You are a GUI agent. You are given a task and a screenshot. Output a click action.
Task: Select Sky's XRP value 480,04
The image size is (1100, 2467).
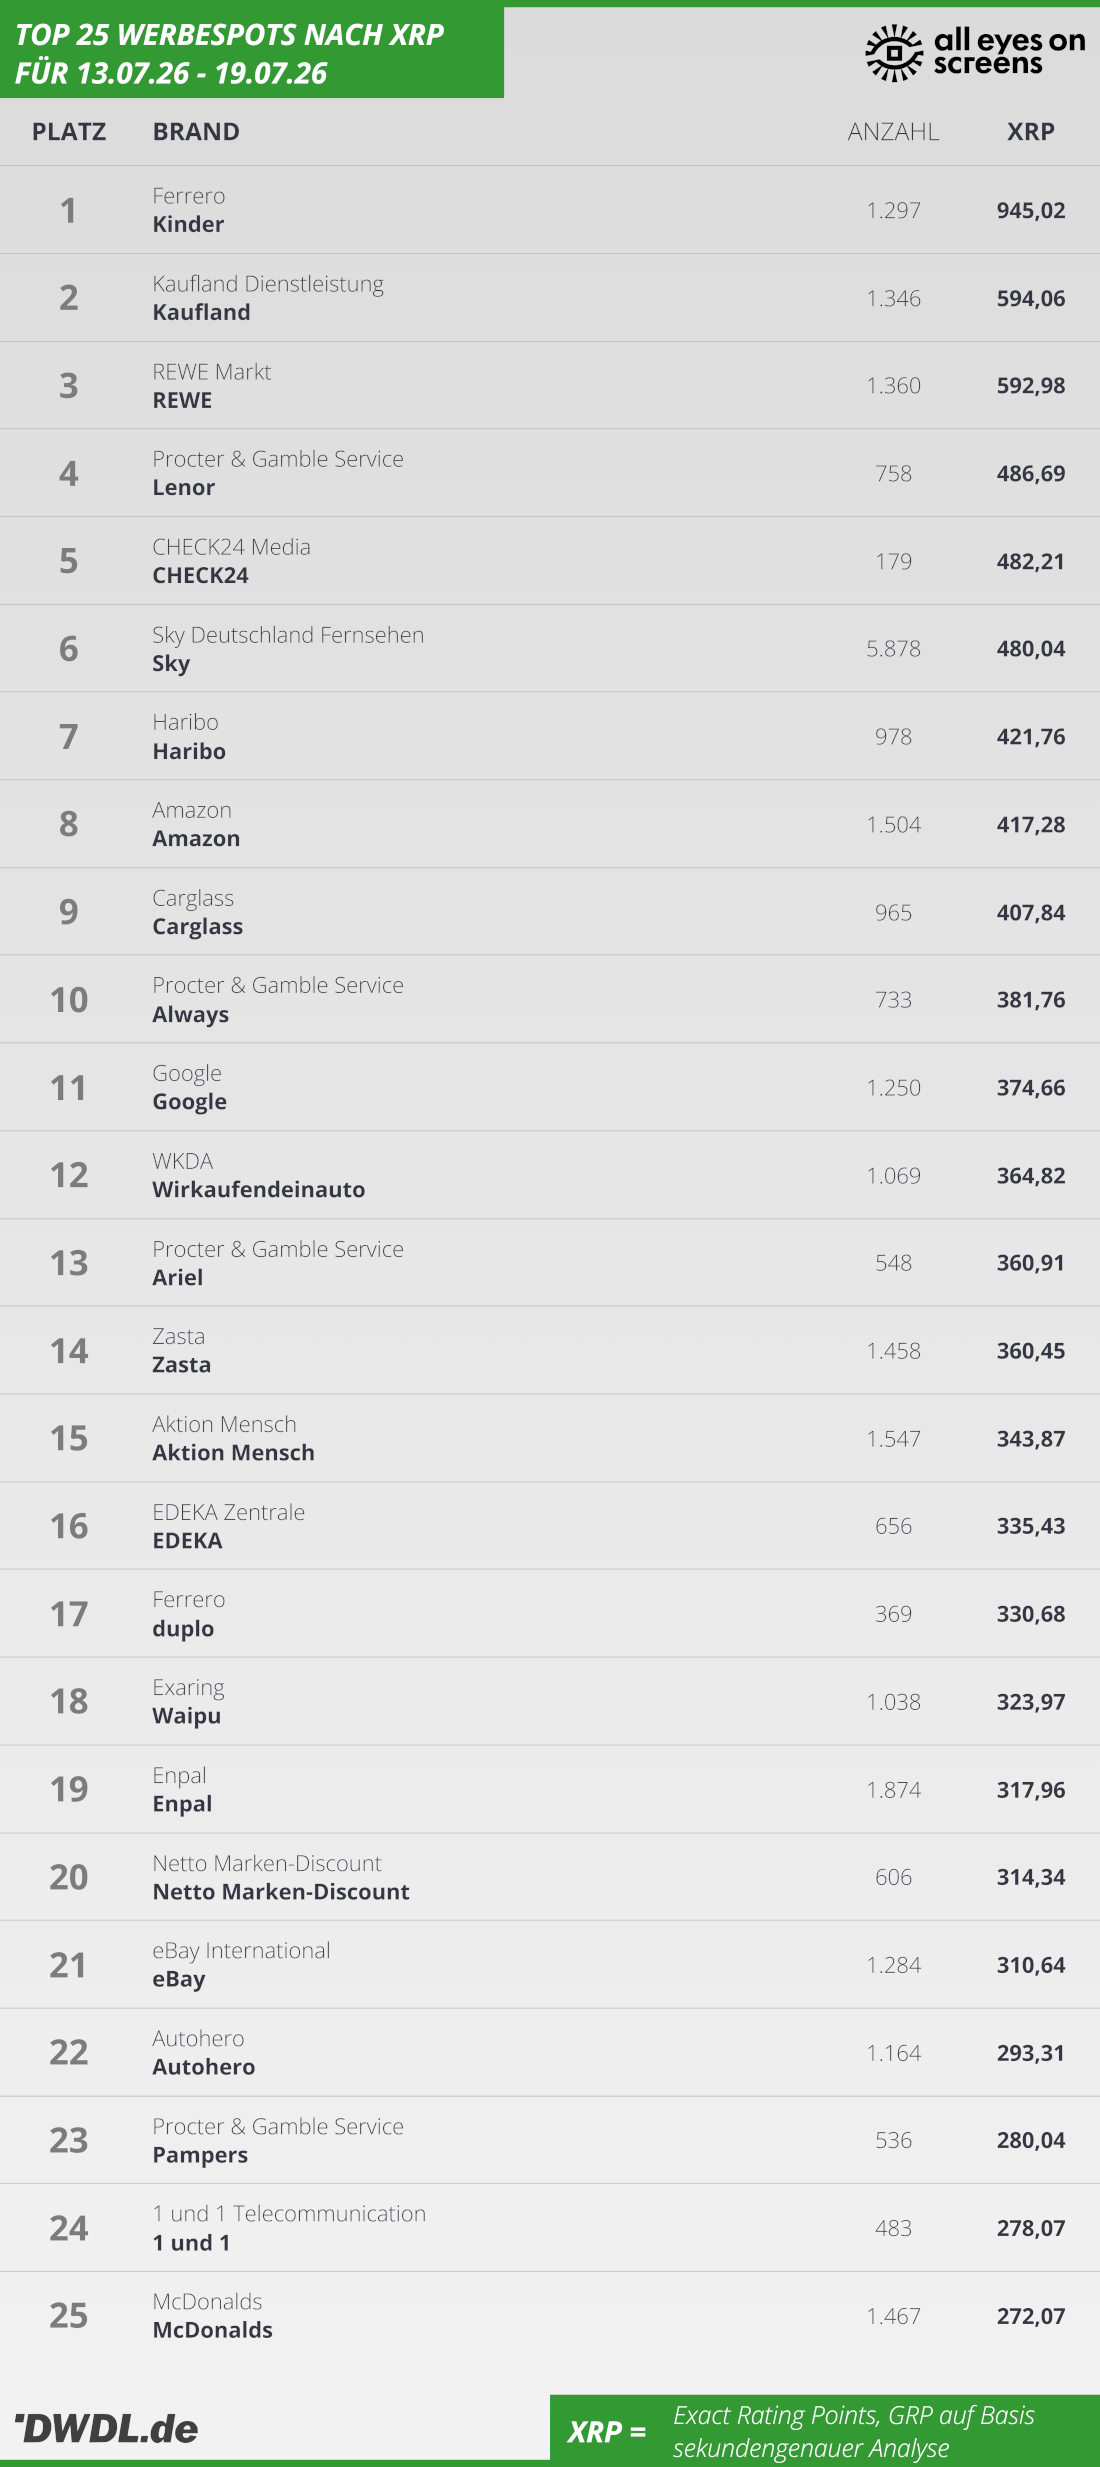[1031, 649]
